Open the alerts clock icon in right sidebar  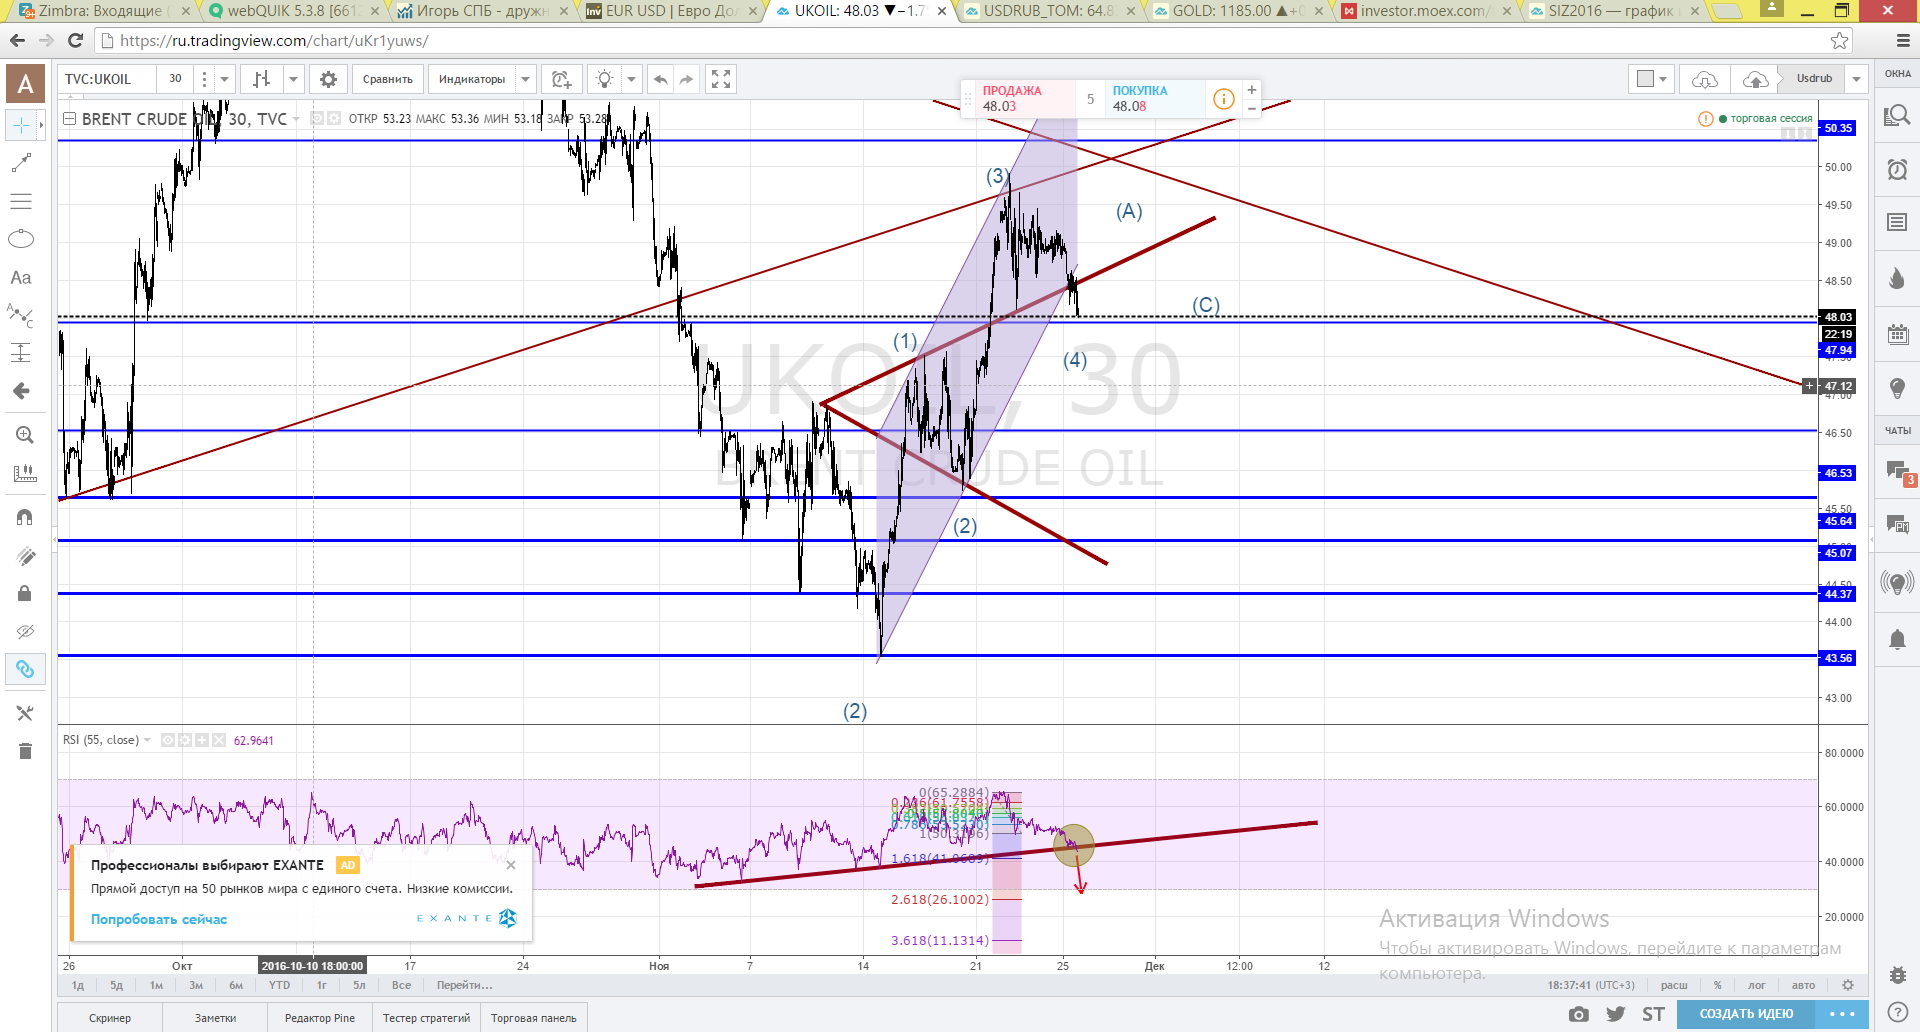click(1897, 169)
